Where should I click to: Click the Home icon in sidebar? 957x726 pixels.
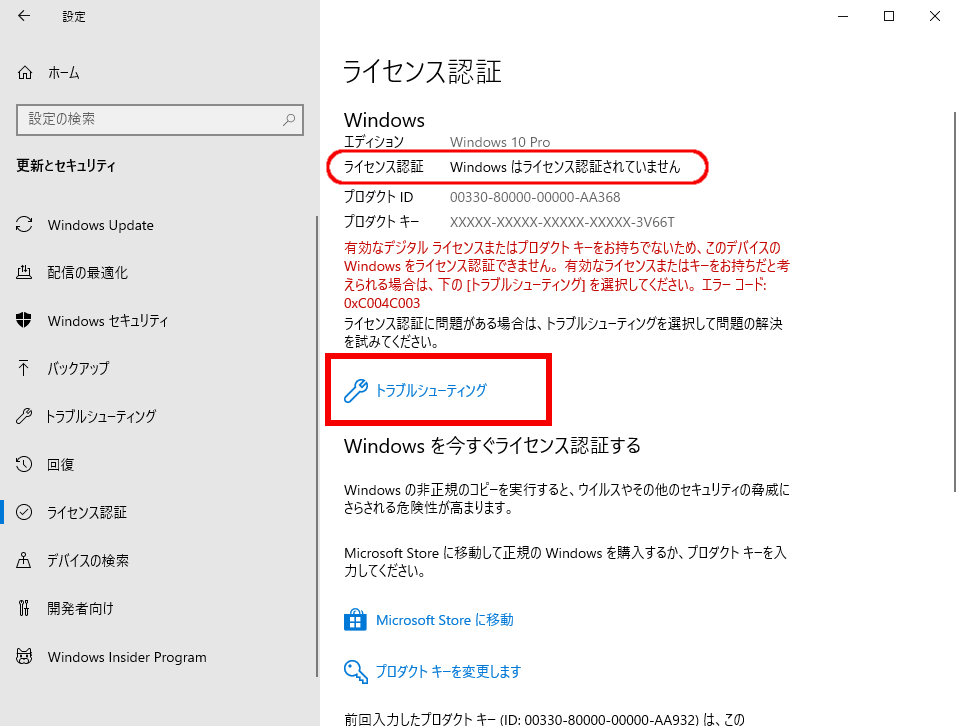pyautogui.click(x=25, y=73)
